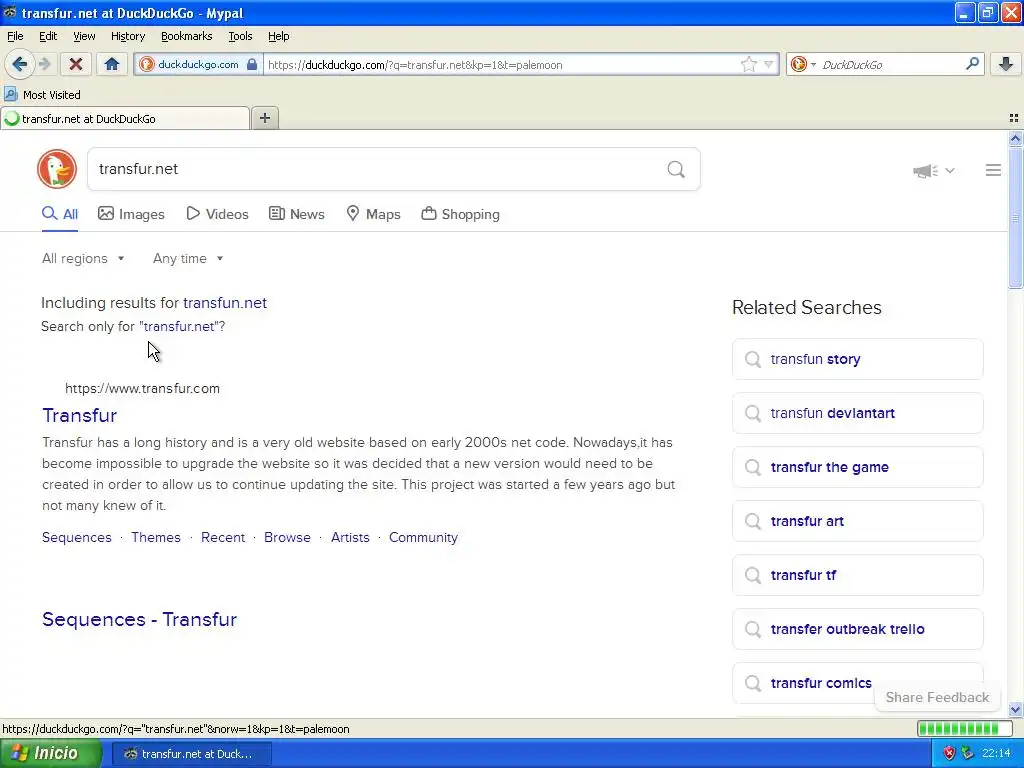
Task: Open the Tools menu
Action: [240, 36]
